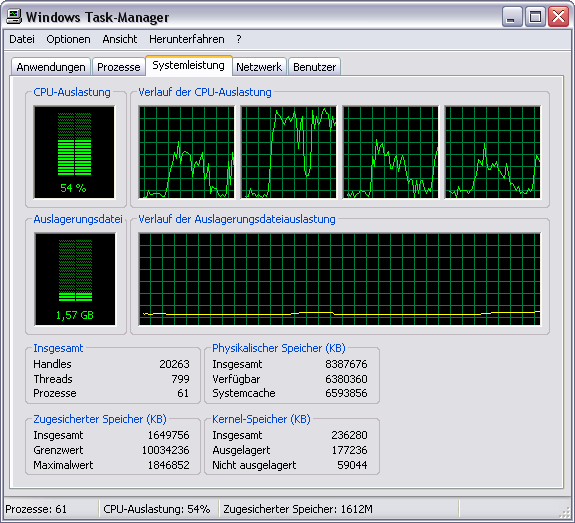Minimize the Task-Manager window
Screen dimensions: 575x523
coord(512,17)
